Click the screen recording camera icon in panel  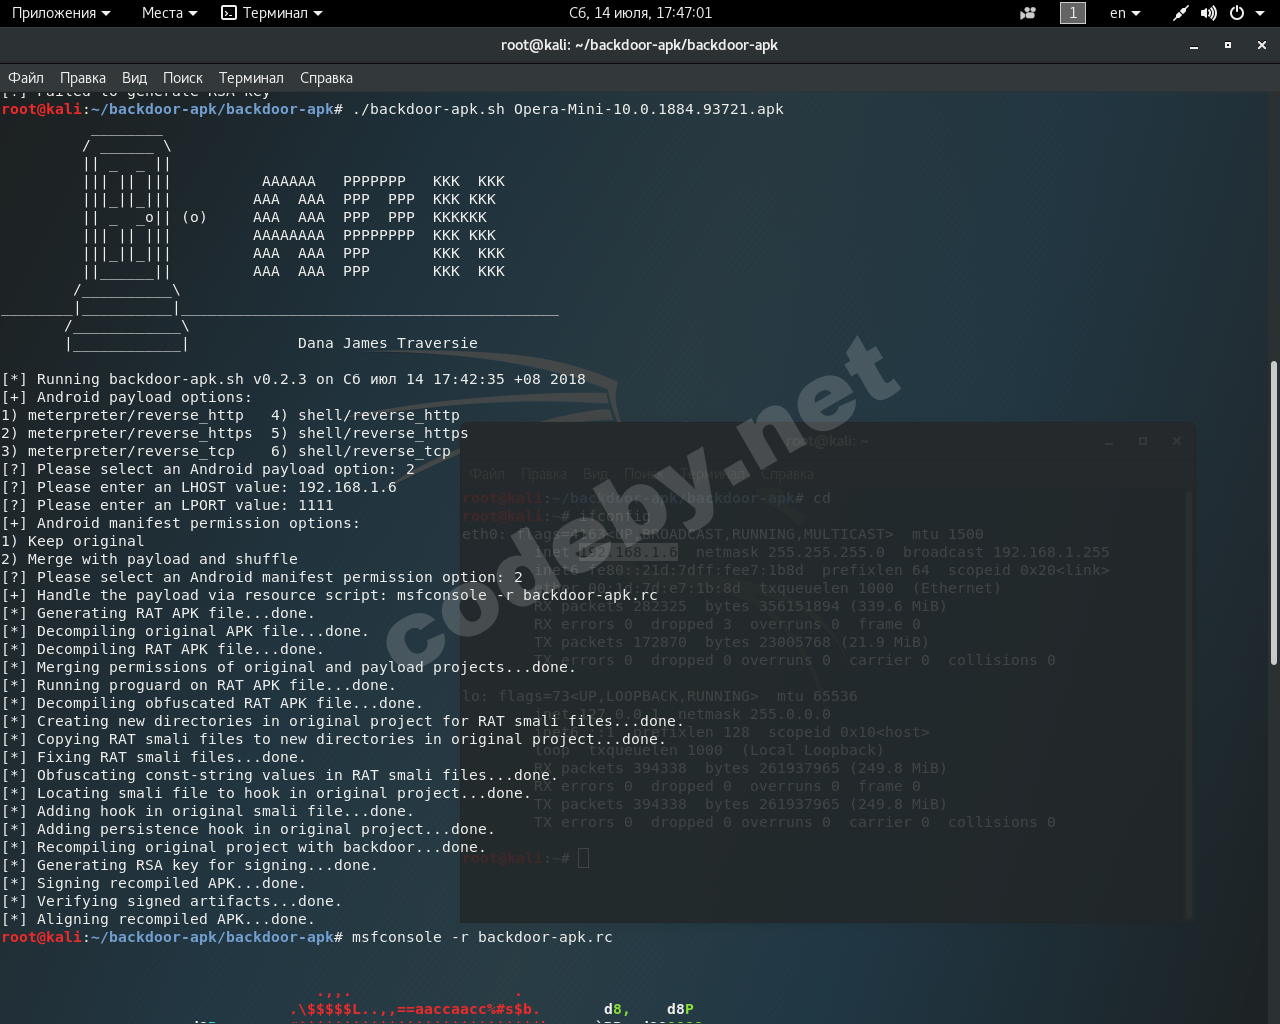[1028, 13]
